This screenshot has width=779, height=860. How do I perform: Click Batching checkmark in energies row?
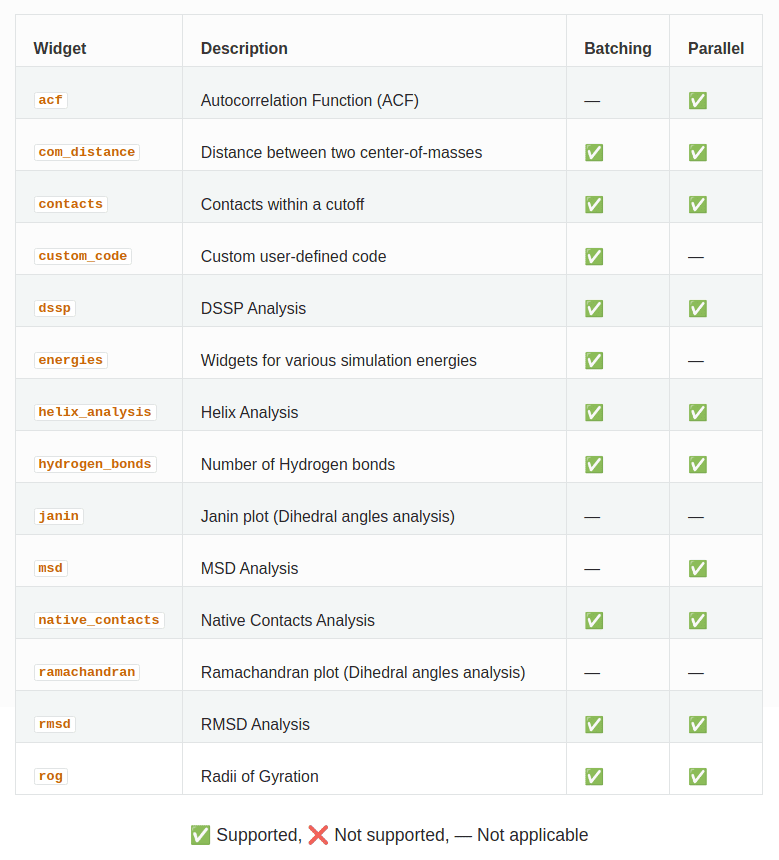pos(594,360)
